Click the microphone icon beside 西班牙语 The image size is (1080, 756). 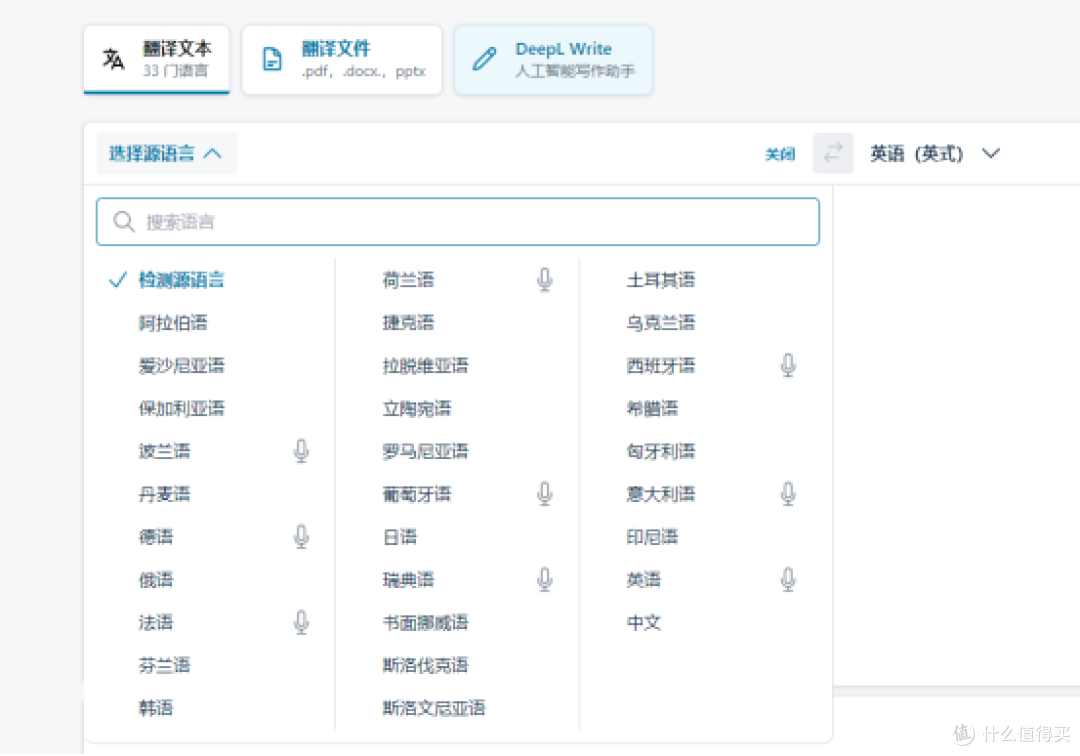pyautogui.click(x=788, y=366)
